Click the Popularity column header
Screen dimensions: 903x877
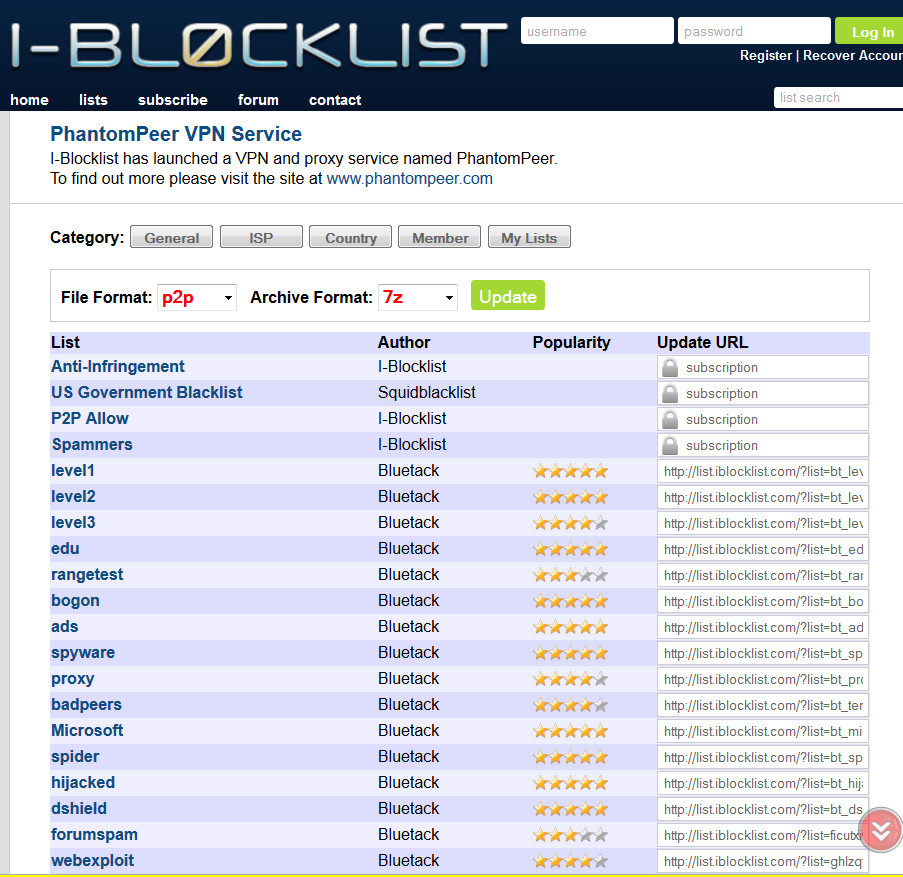point(571,342)
